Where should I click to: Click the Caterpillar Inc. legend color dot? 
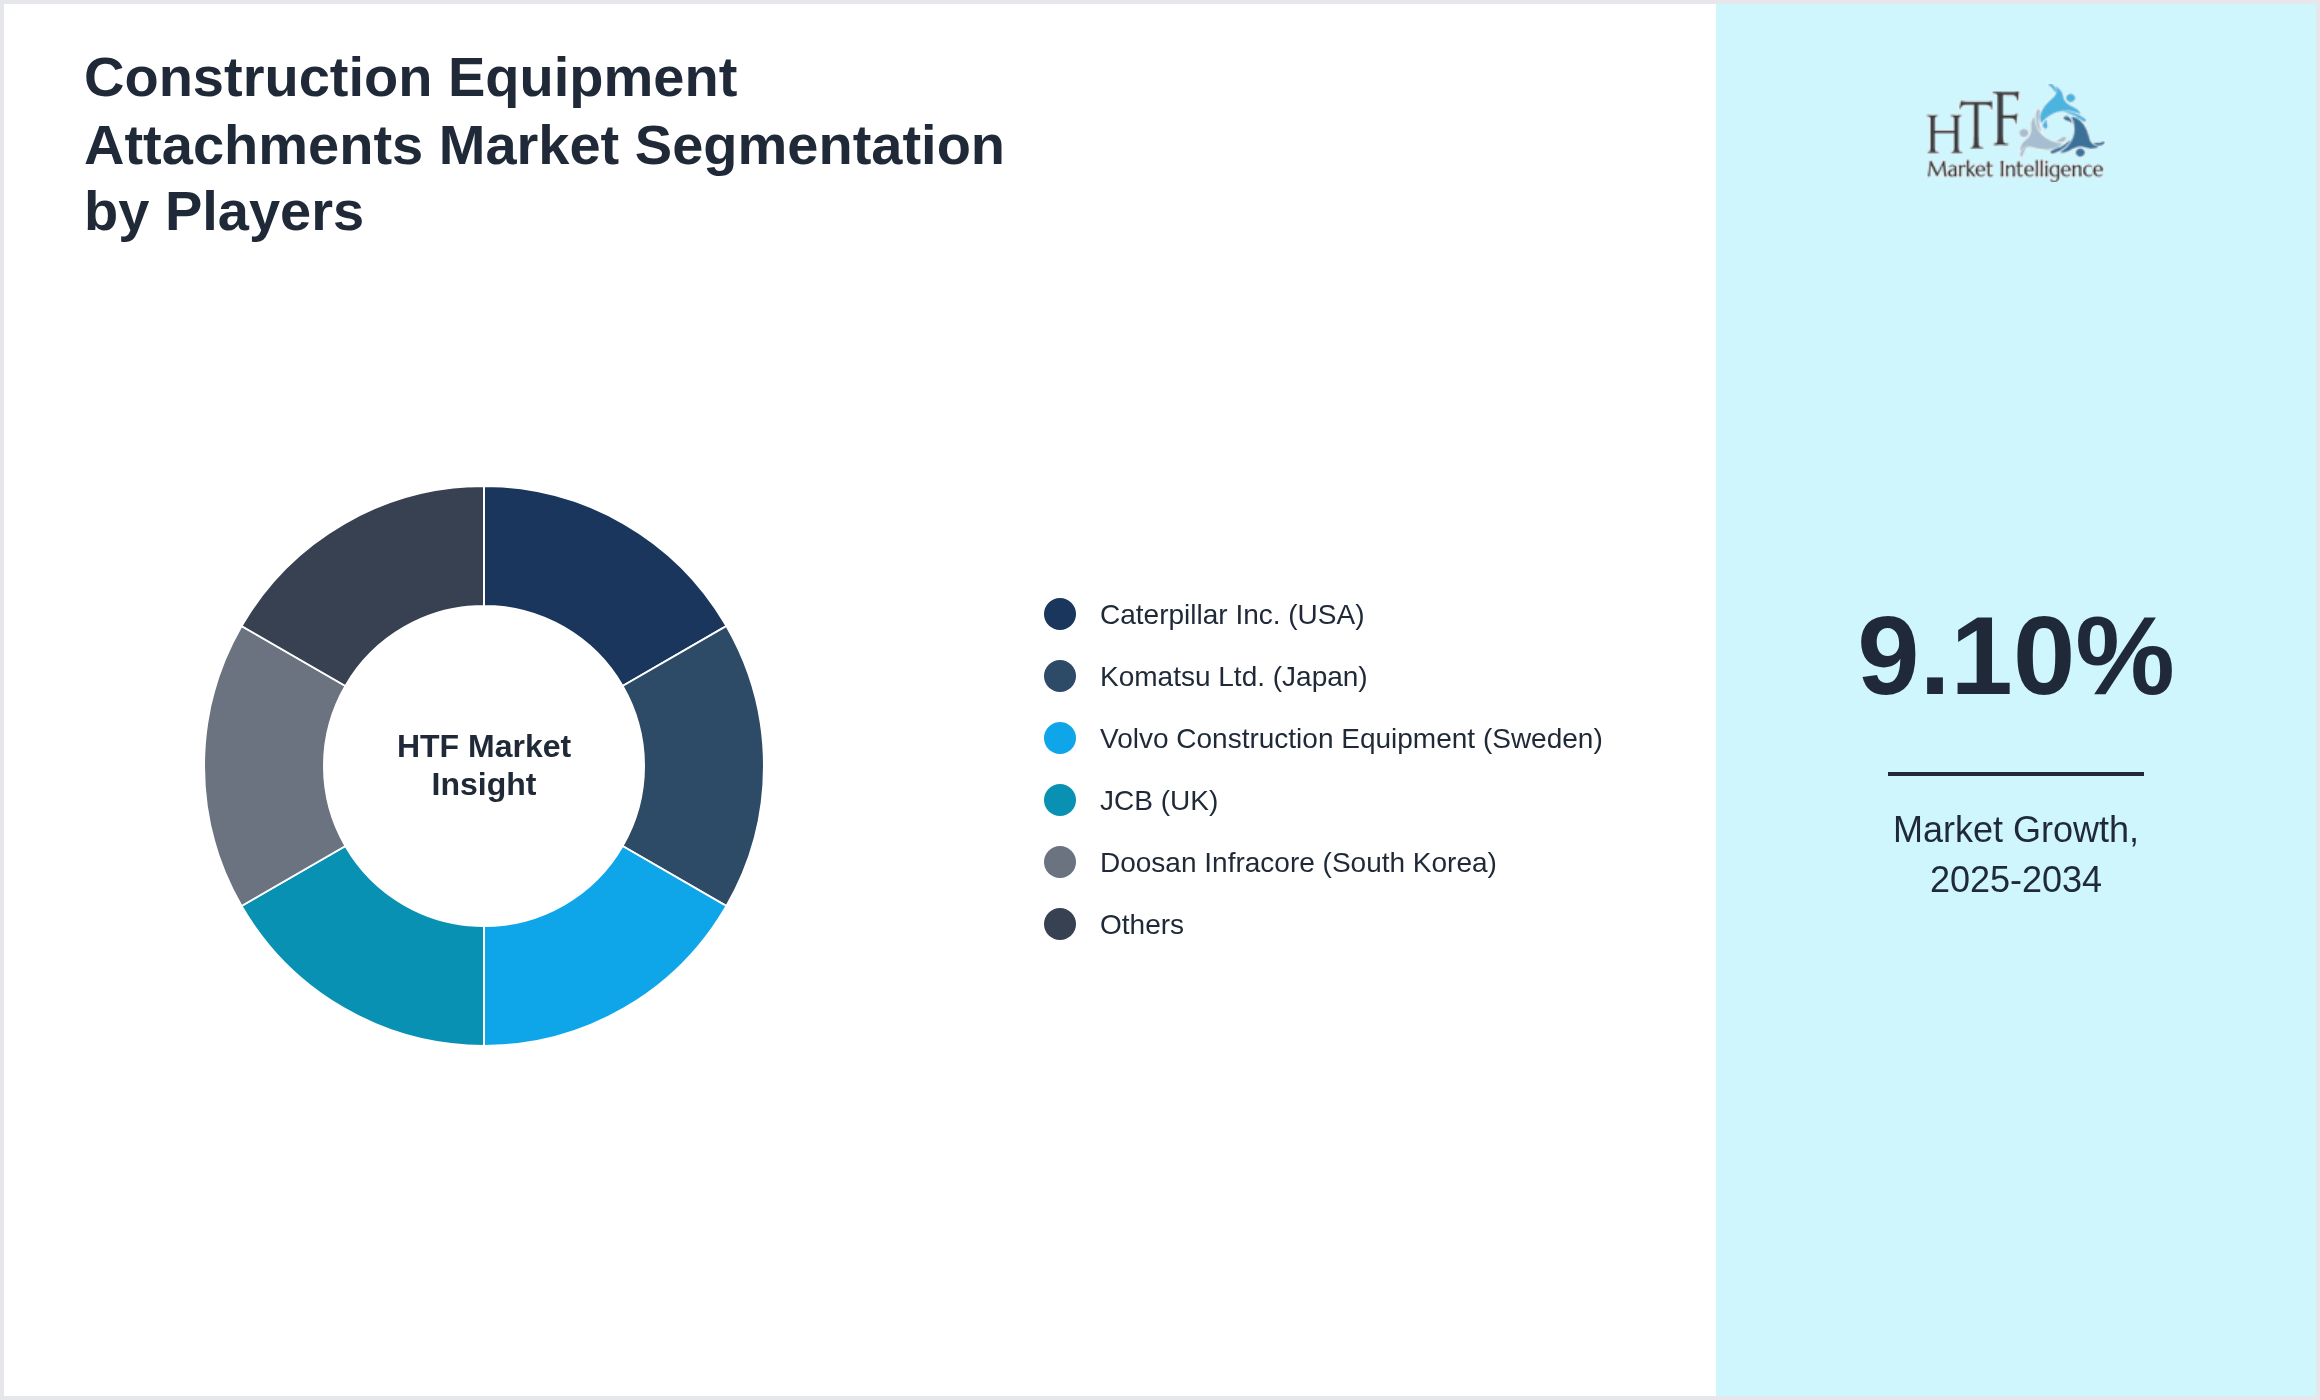point(1060,614)
